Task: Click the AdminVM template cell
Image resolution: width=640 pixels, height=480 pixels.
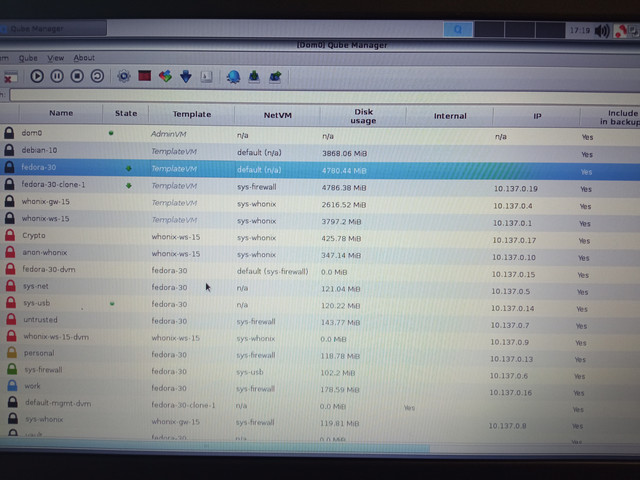Action: [x=168, y=134]
